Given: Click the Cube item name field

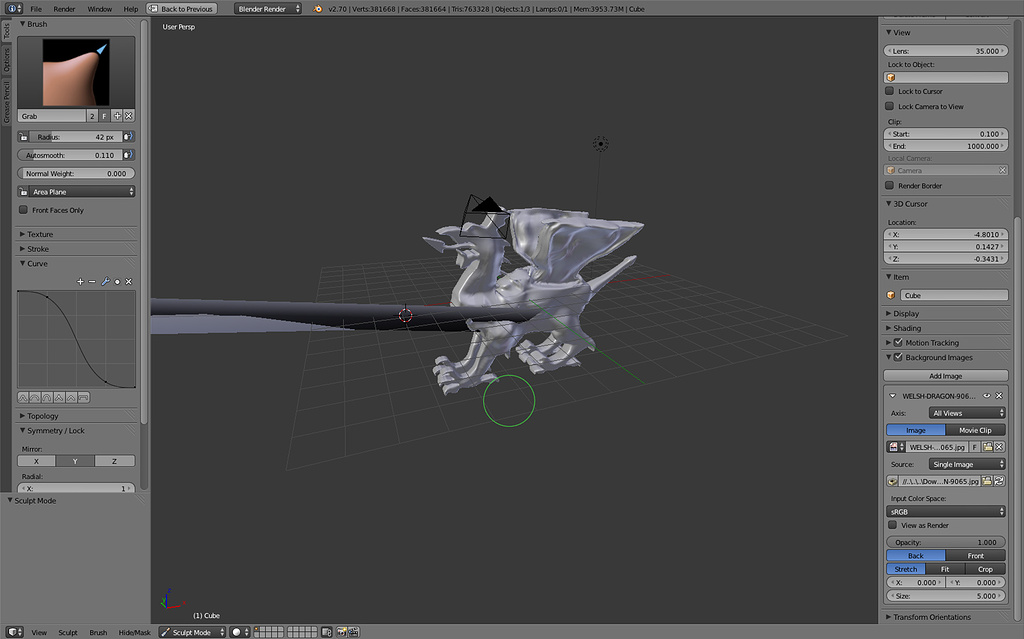Looking at the screenshot, I should 953,295.
